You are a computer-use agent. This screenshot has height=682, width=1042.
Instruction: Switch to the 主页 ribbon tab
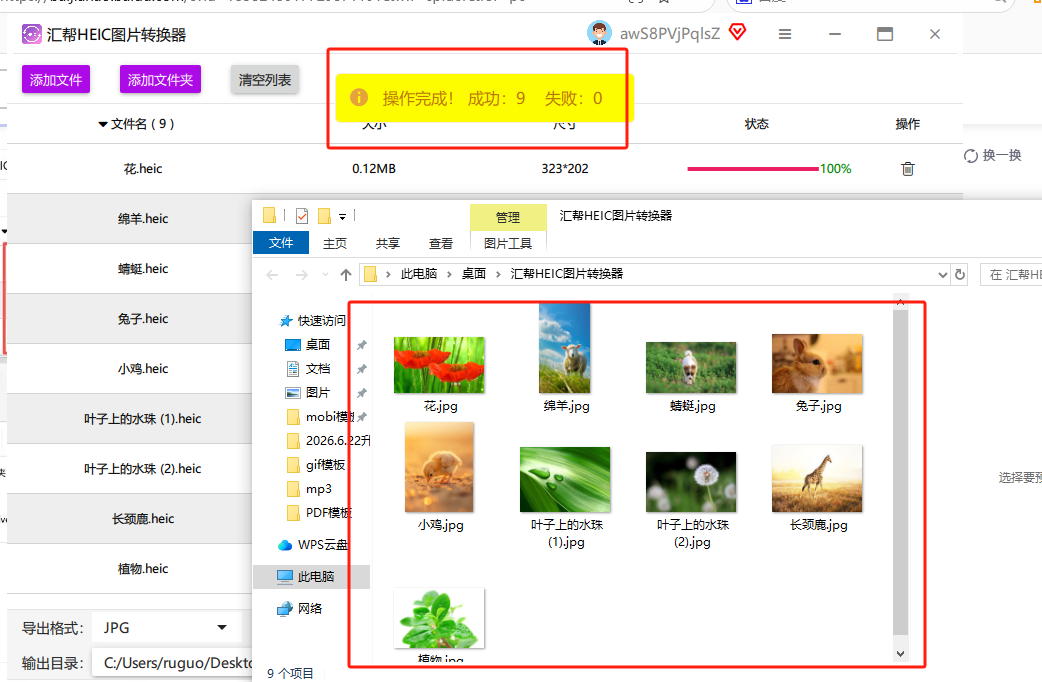point(335,243)
